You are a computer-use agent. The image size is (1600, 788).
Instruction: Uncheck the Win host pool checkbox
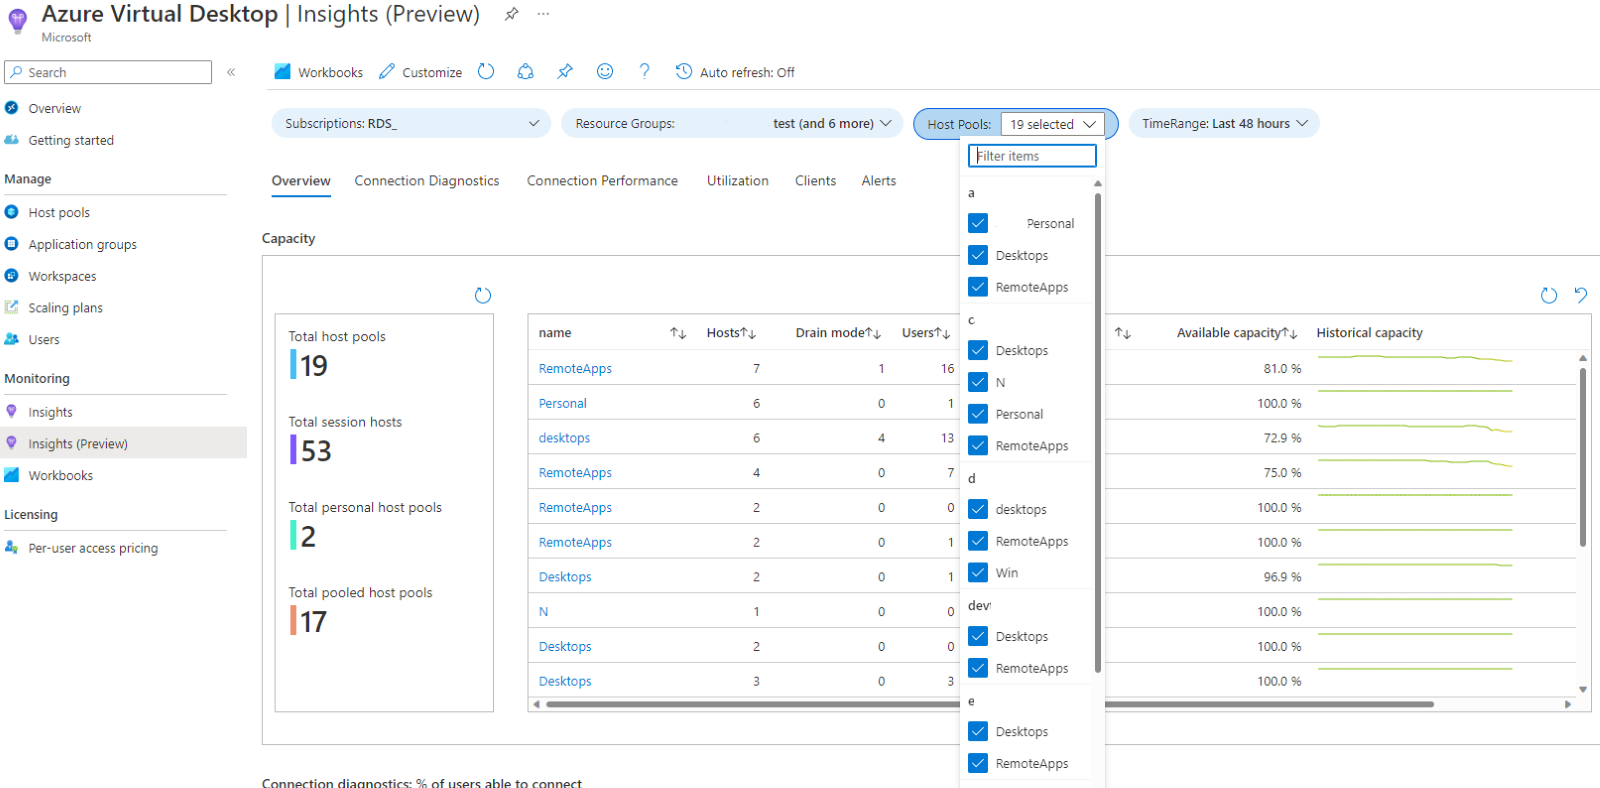978,573
